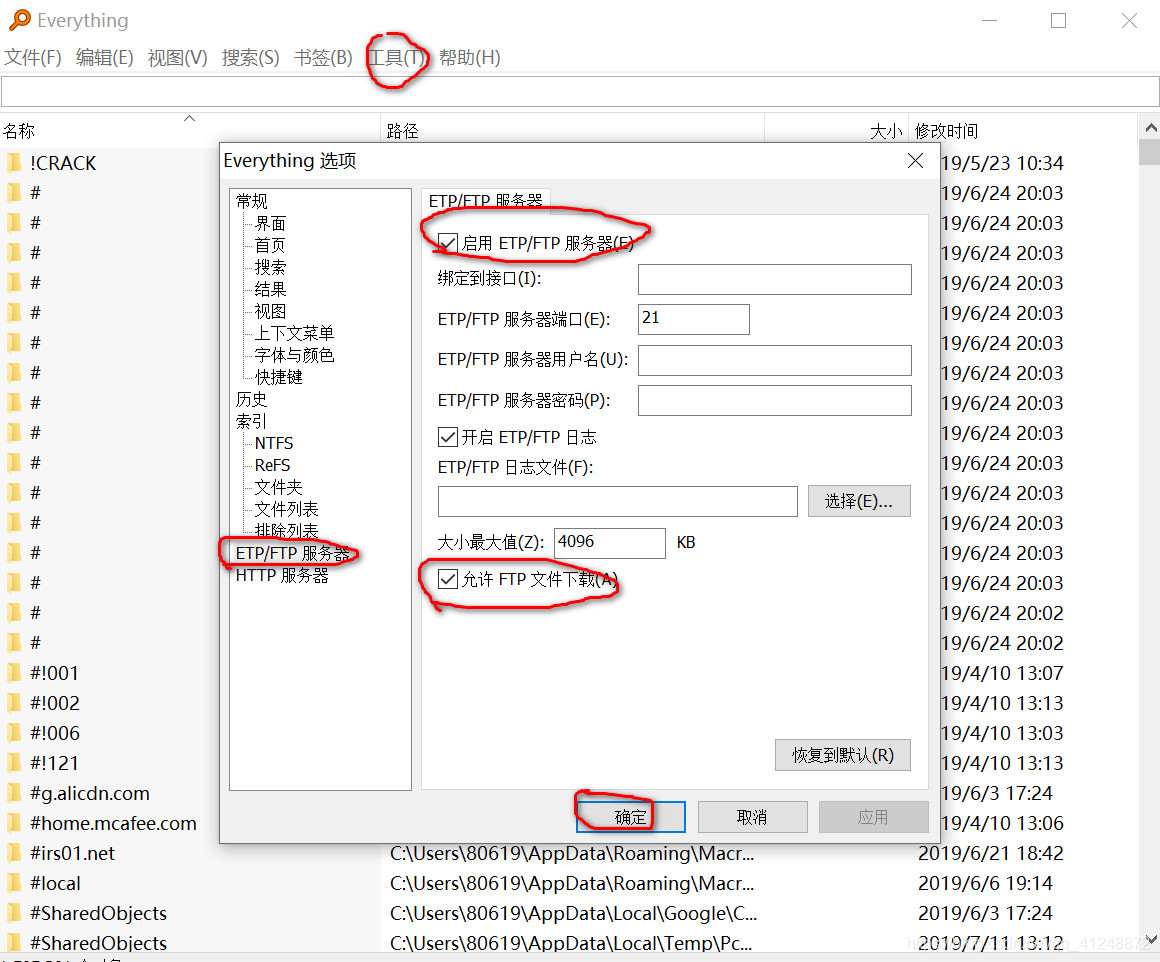
Task: Select 界面 in the options tree
Action: (270, 223)
